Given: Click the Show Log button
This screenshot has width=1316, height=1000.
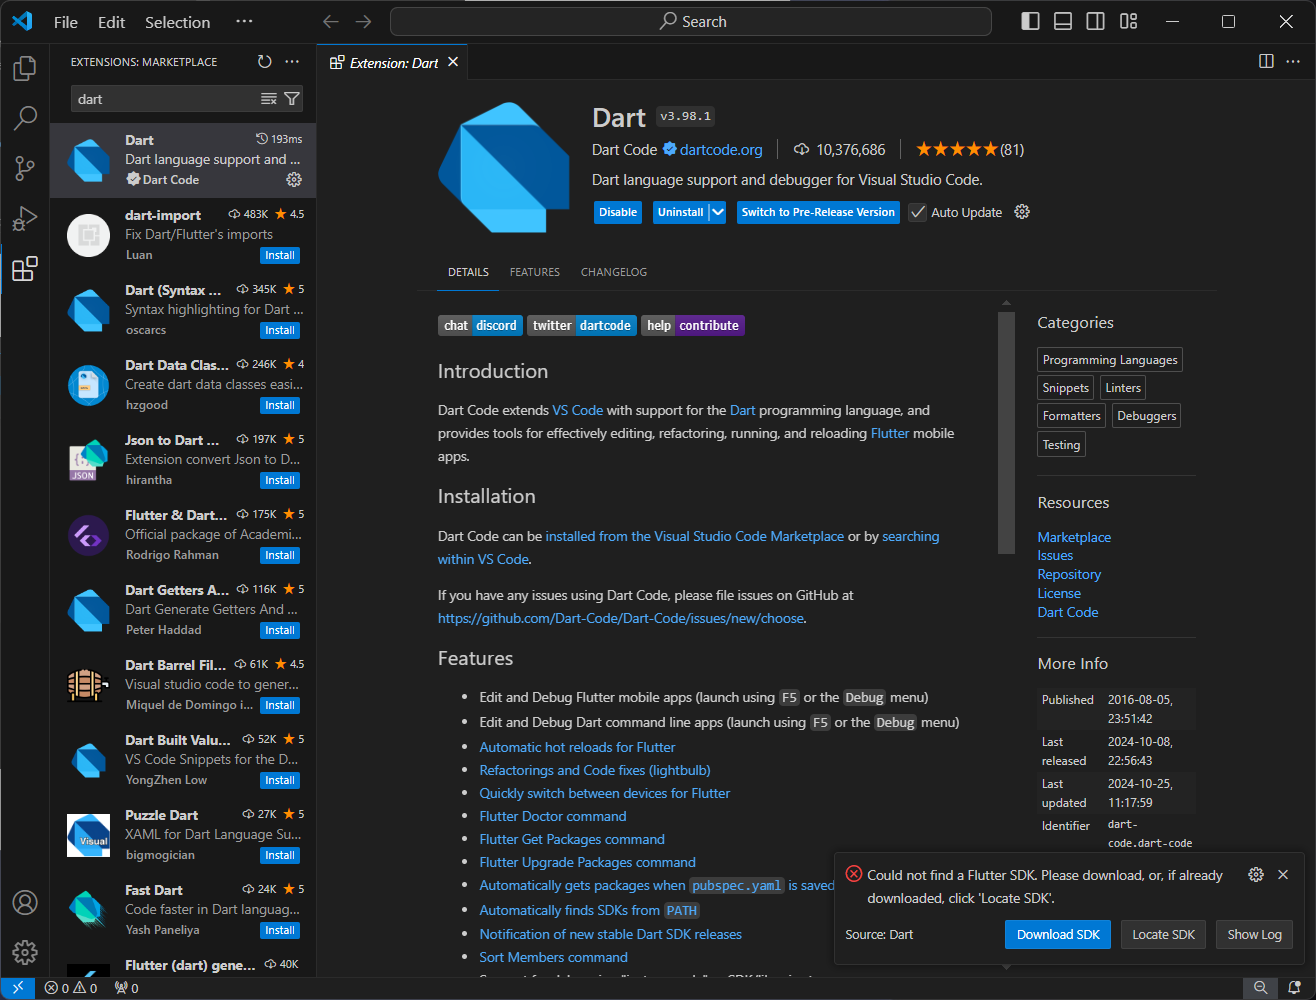Looking at the screenshot, I should tap(1254, 935).
